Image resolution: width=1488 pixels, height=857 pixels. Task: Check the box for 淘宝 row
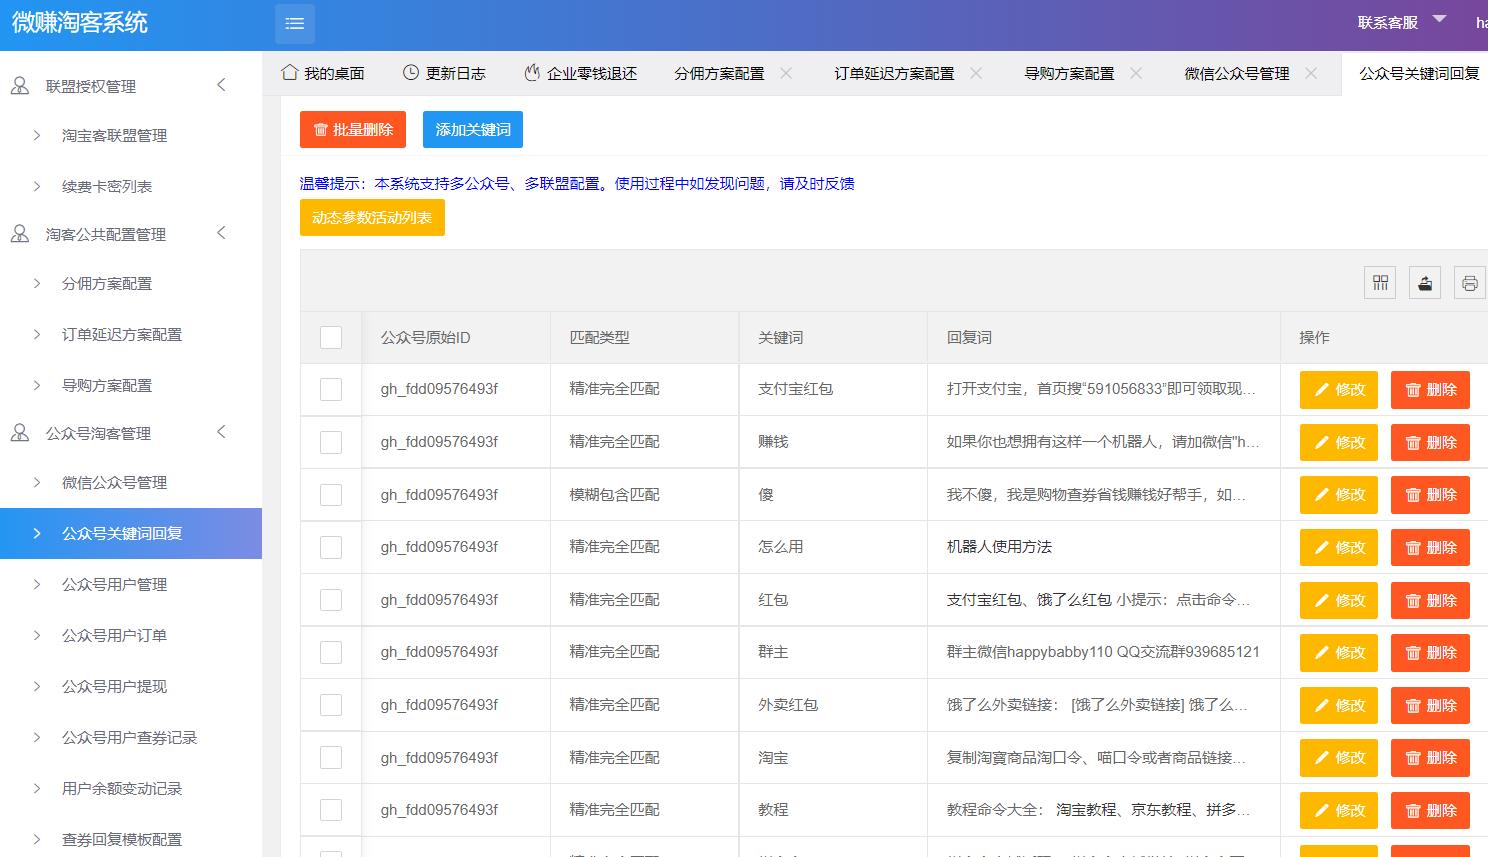pos(331,757)
